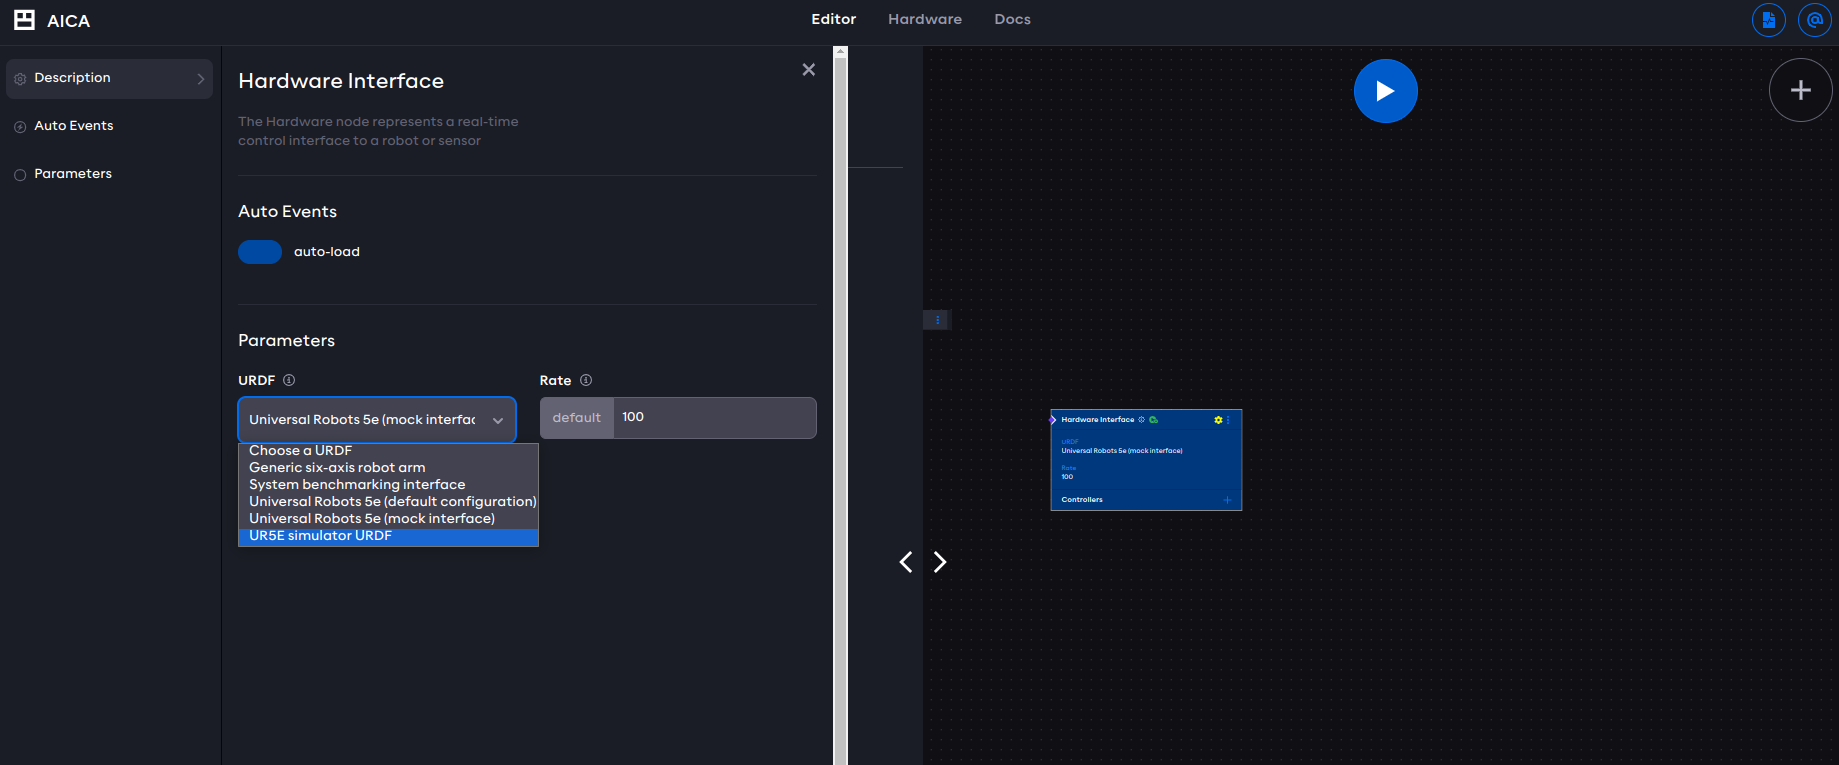The width and height of the screenshot is (1839, 765).
Task: Click the 'Controllers' label on the node
Action: tap(1082, 500)
